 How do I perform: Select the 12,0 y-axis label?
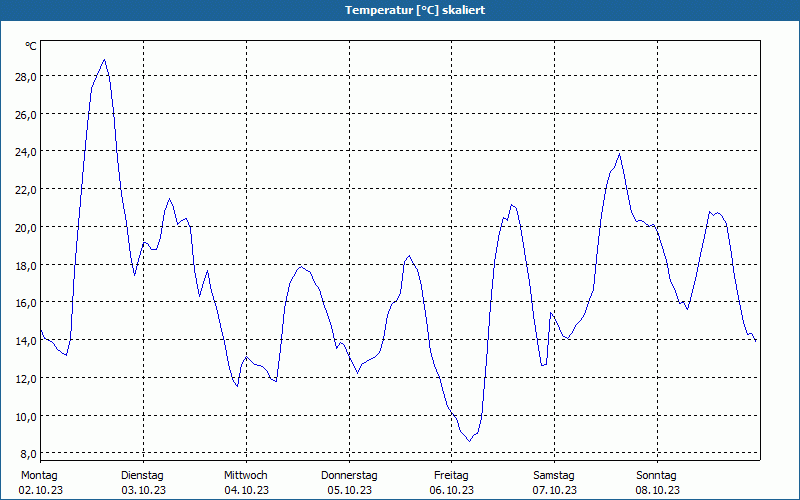tap(26, 379)
